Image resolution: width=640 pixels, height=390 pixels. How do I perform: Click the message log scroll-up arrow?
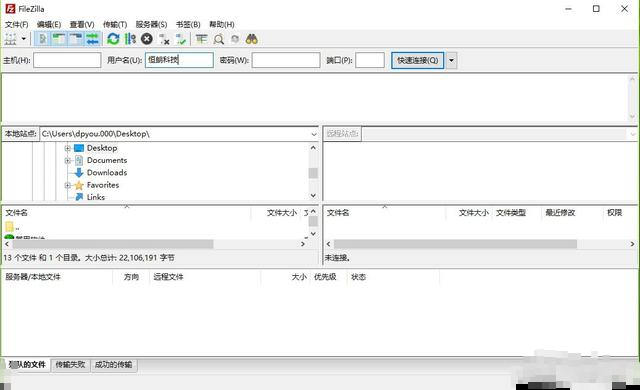(633, 79)
